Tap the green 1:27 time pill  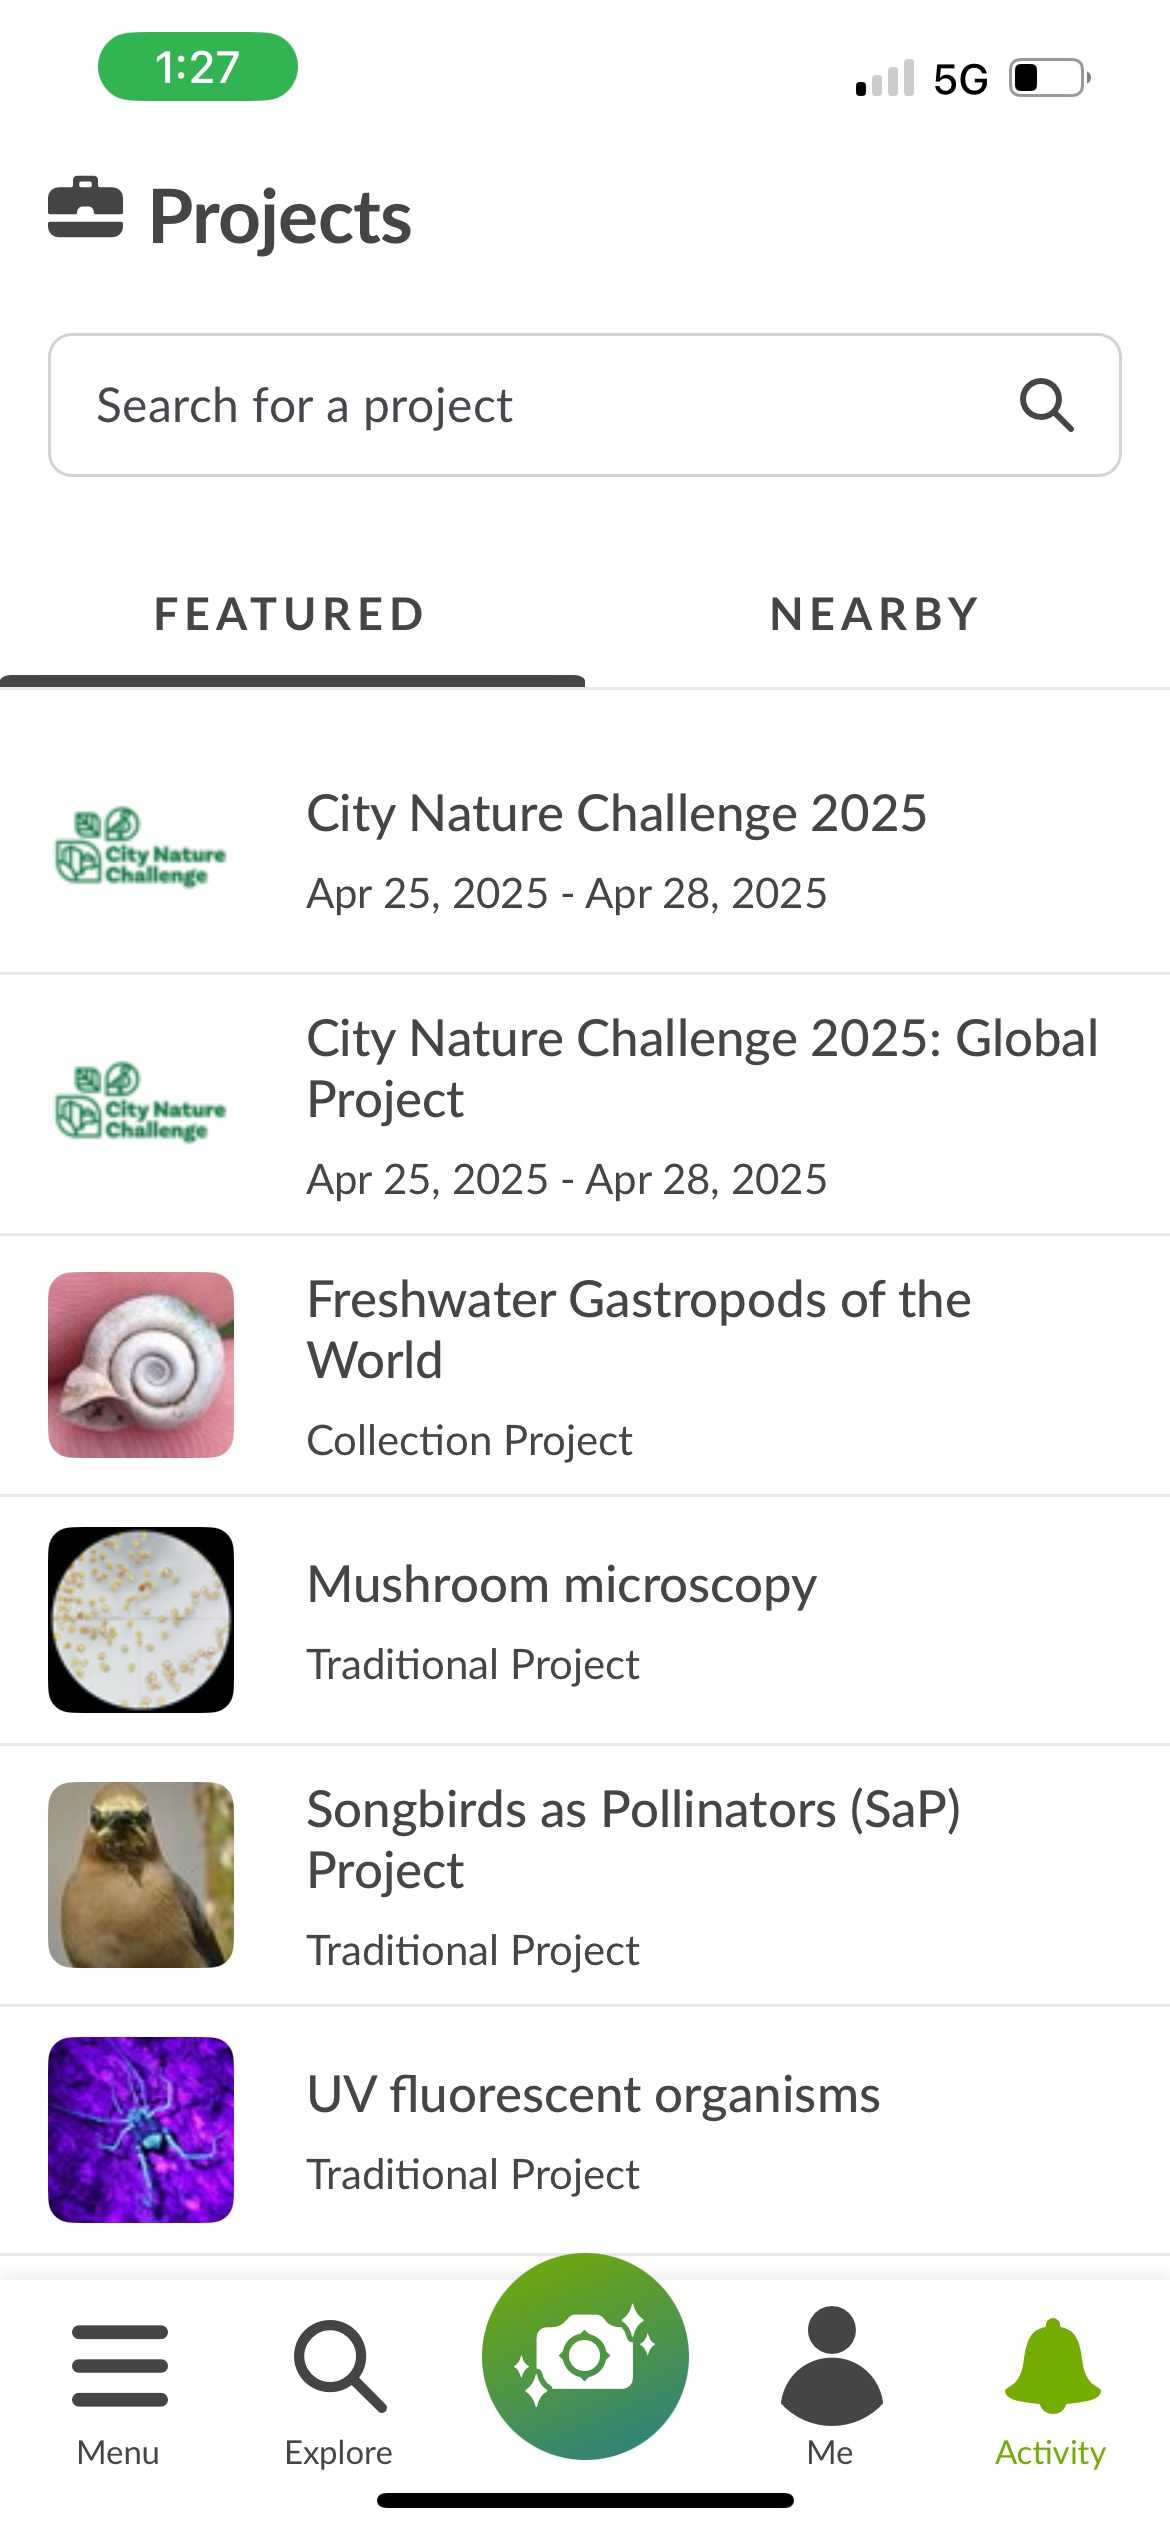[197, 67]
